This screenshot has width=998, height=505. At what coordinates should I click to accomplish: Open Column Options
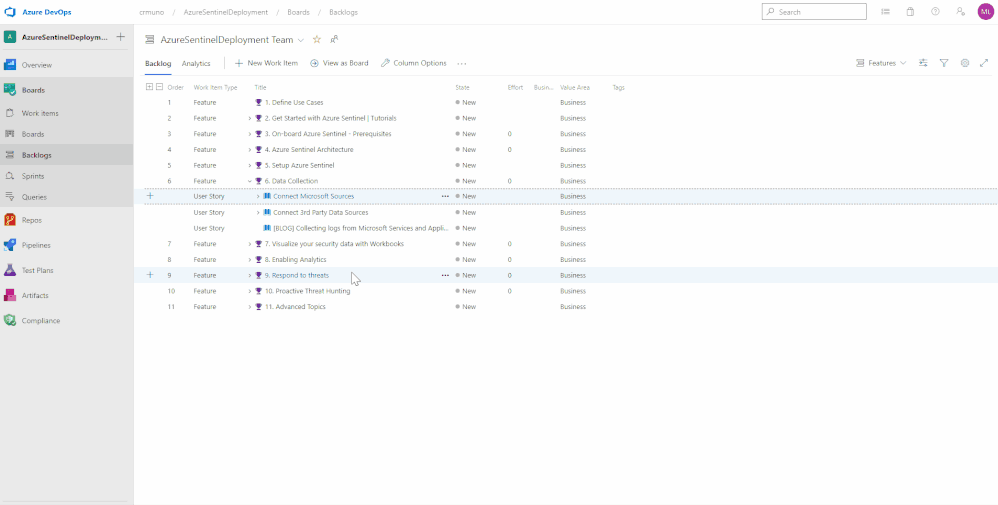[x=414, y=63]
